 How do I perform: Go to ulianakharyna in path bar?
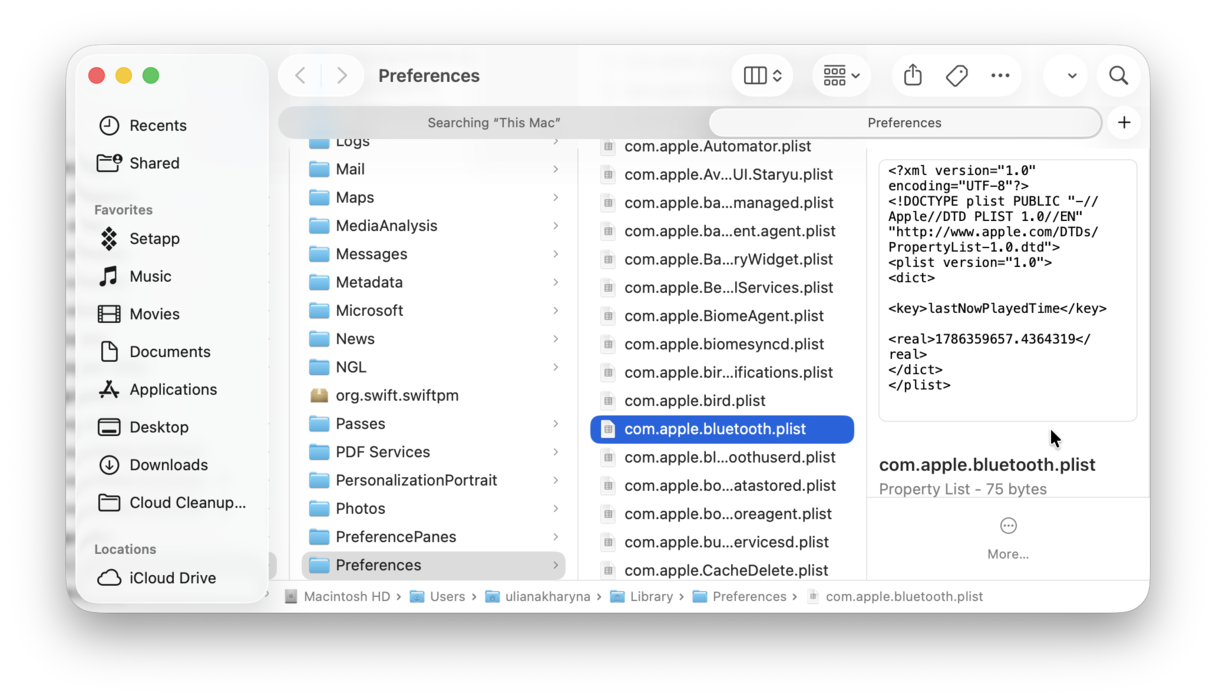coord(538,596)
